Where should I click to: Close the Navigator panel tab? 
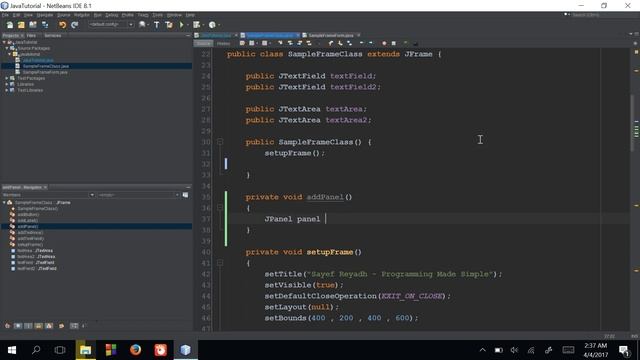click(x=45, y=187)
